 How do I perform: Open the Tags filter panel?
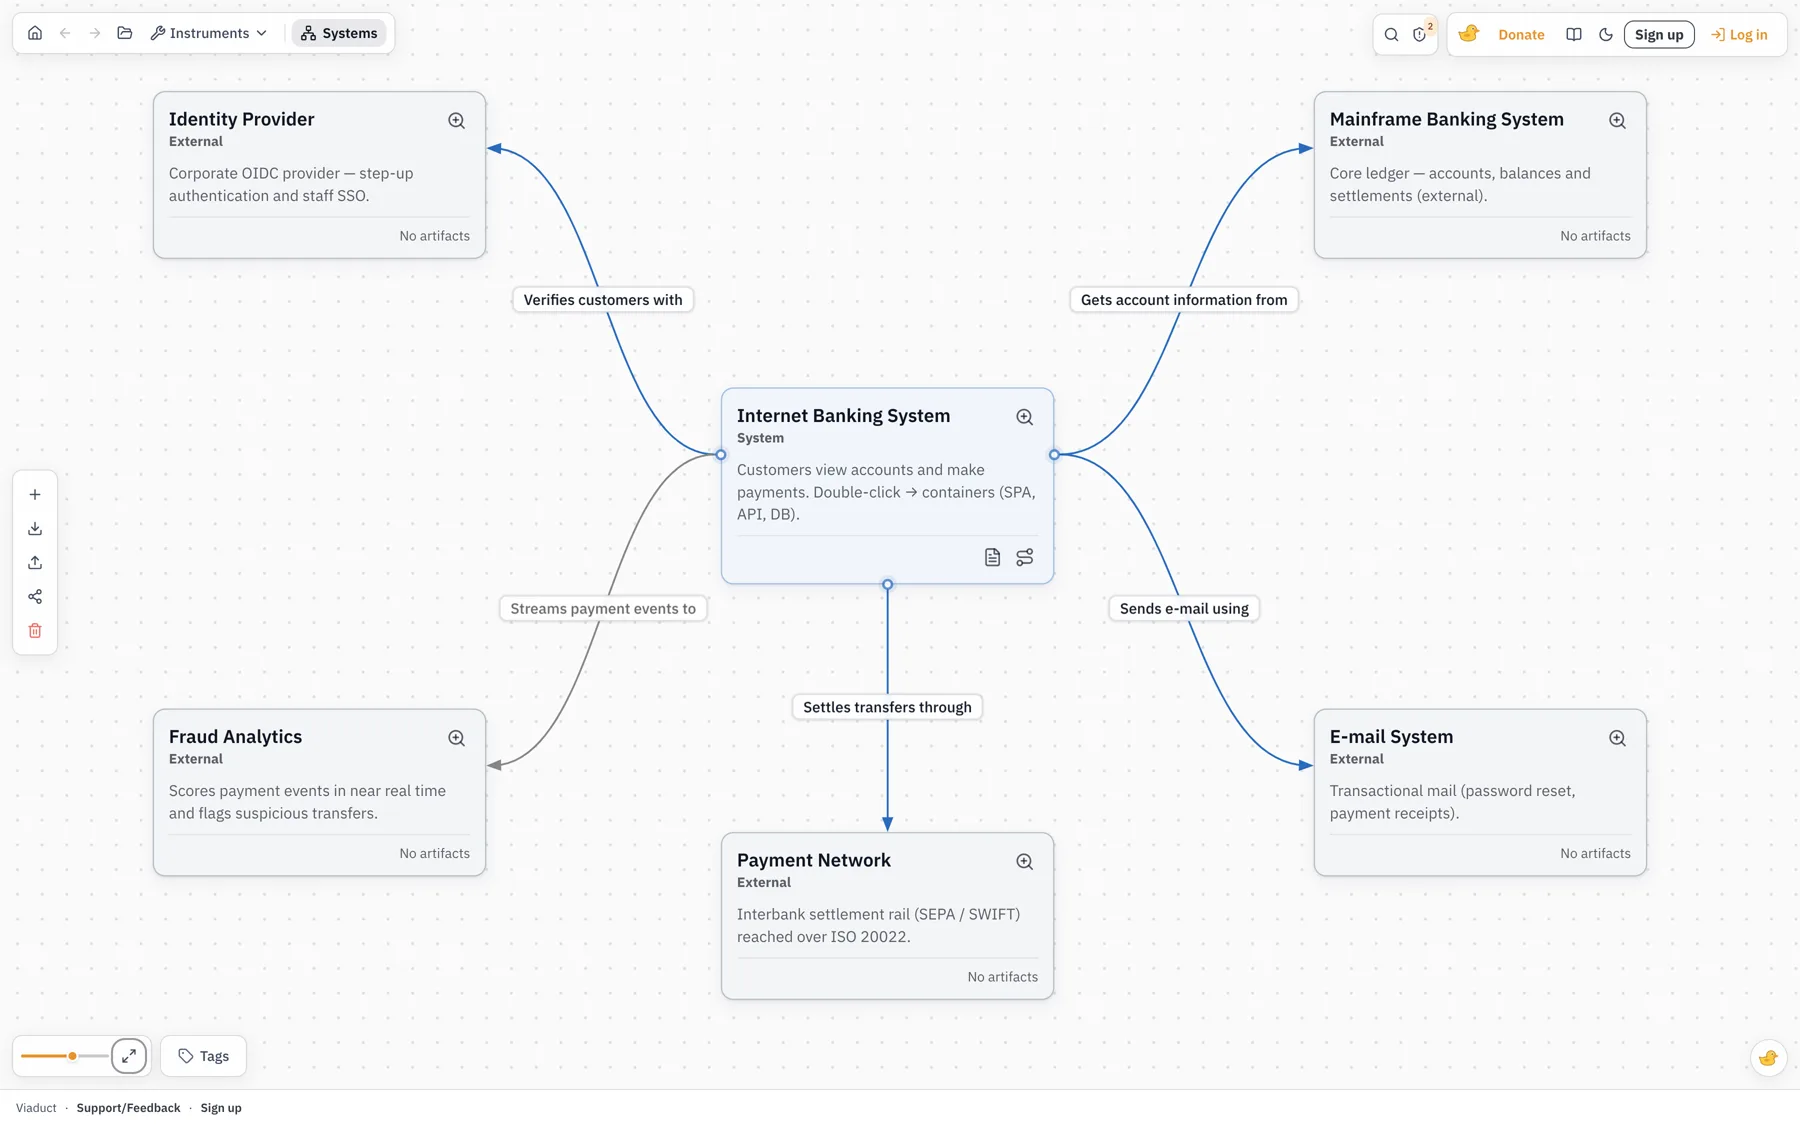[203, 1056]
